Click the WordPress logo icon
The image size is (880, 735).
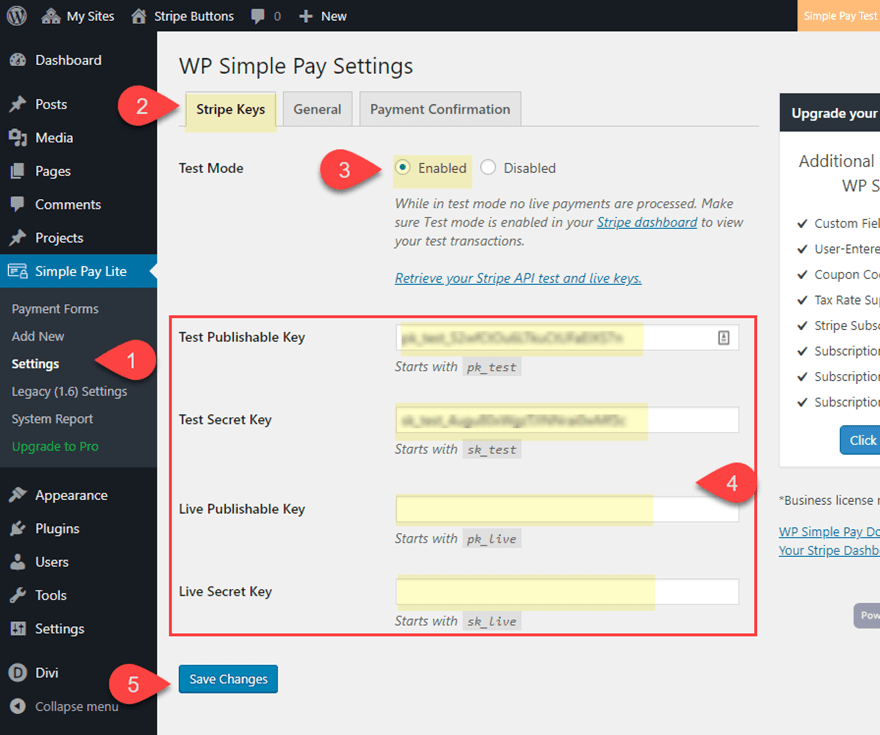[17, 16]
